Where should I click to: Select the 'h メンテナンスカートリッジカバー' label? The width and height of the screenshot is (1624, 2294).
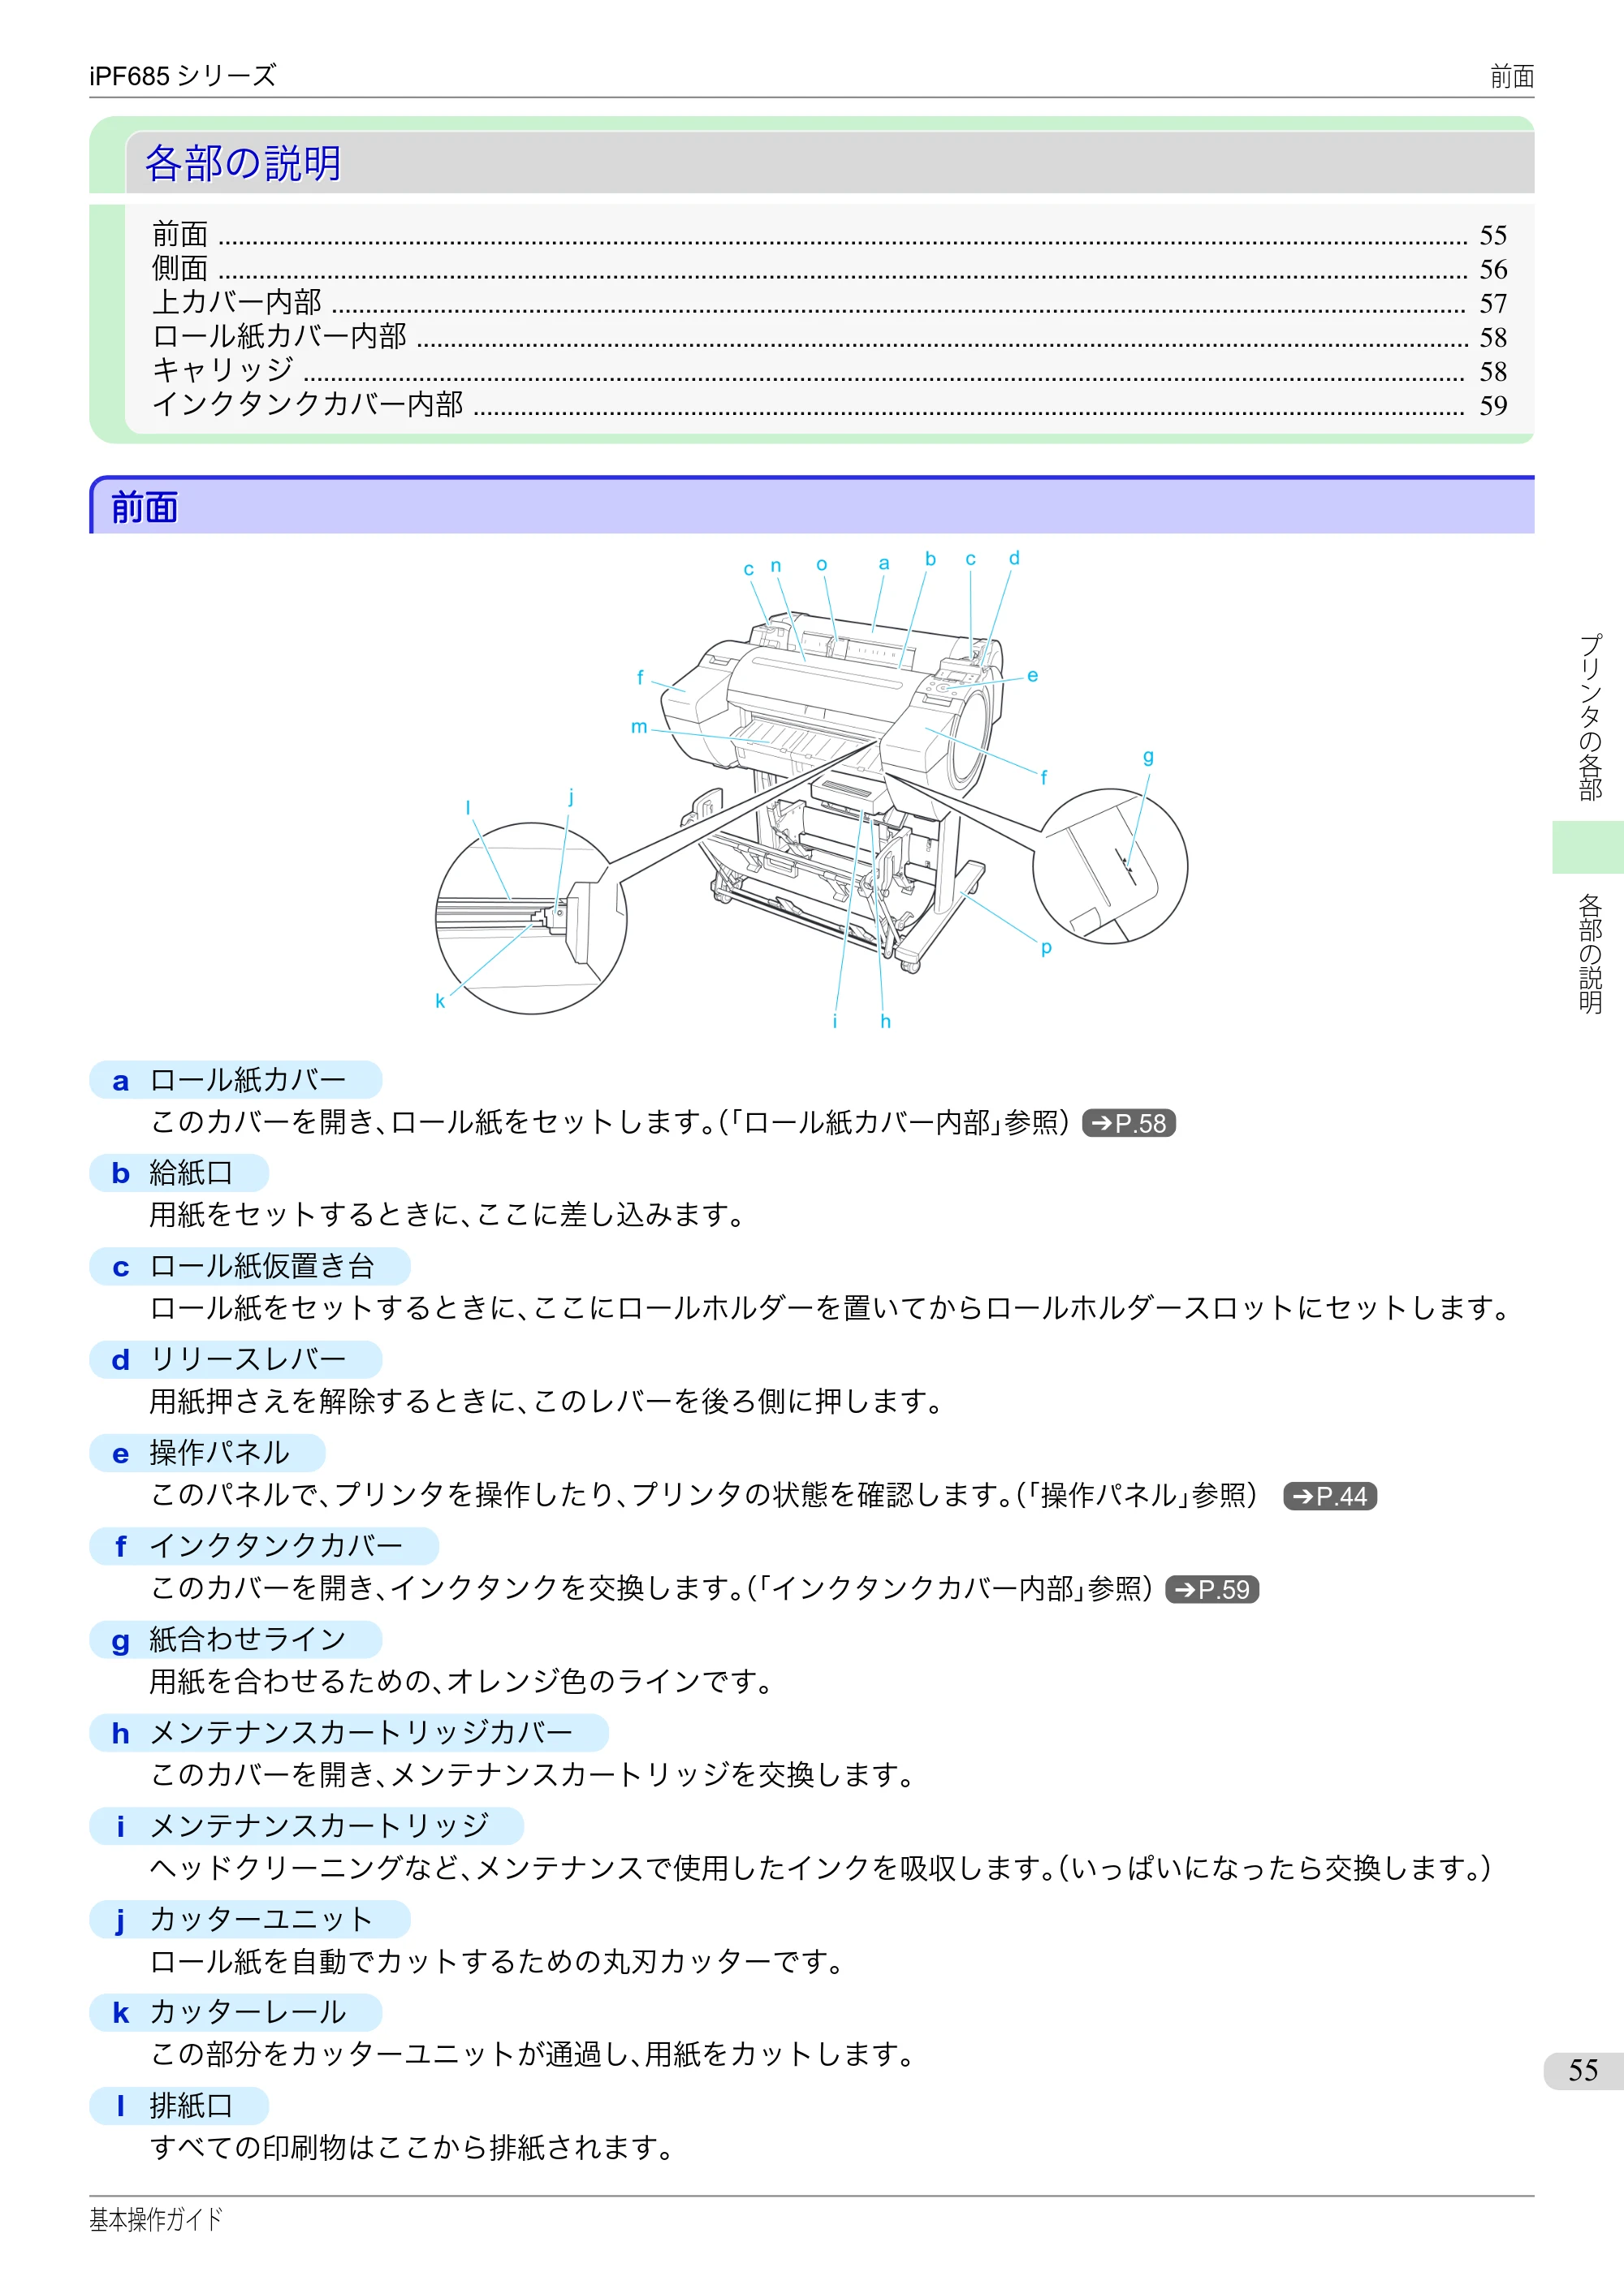(349, 1733)
